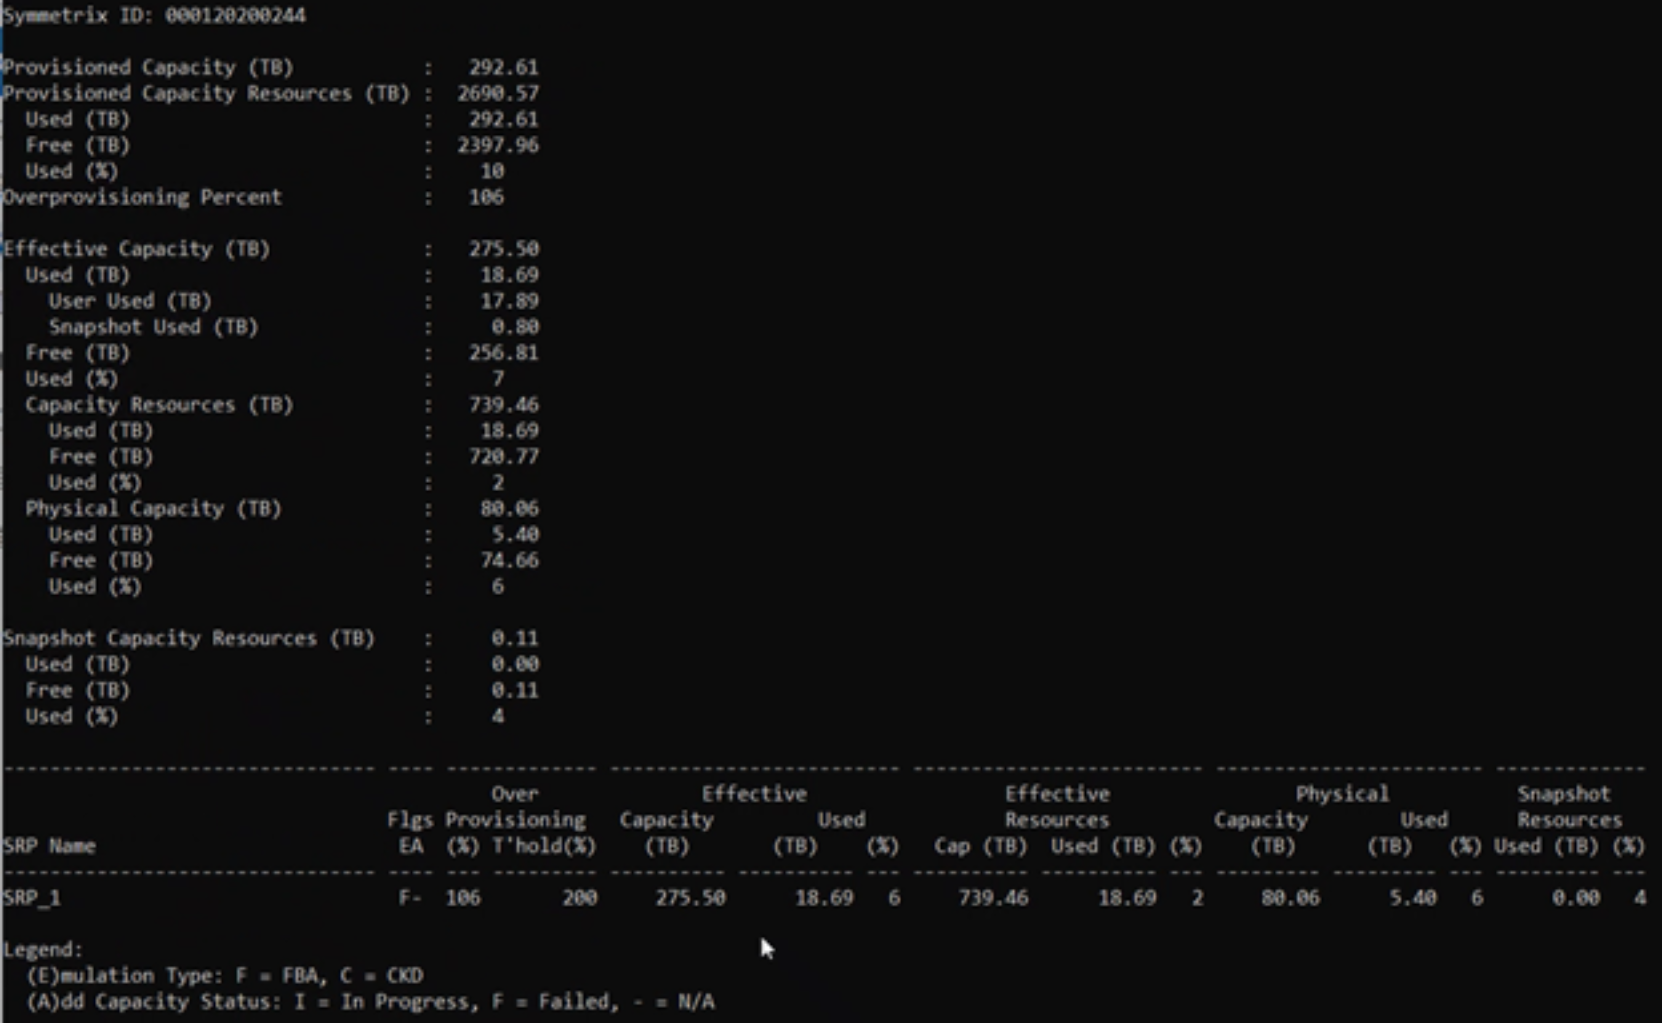Click the 'Provisioned Capacity Resources (TB)' label
Viewport: 1662px width, 1023px height.
207,93
